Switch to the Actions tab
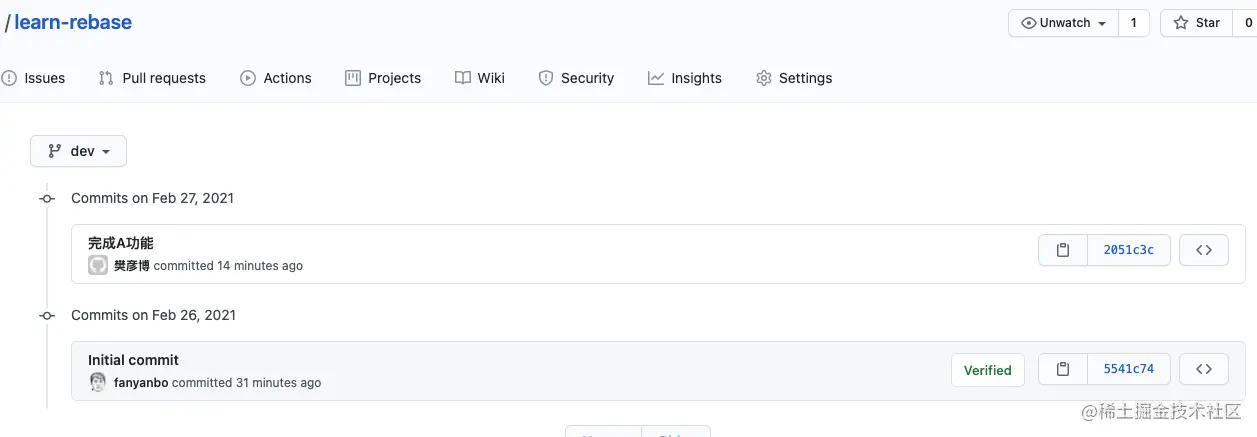Screen dimensions: 1257x437 [x=276, y=78]
